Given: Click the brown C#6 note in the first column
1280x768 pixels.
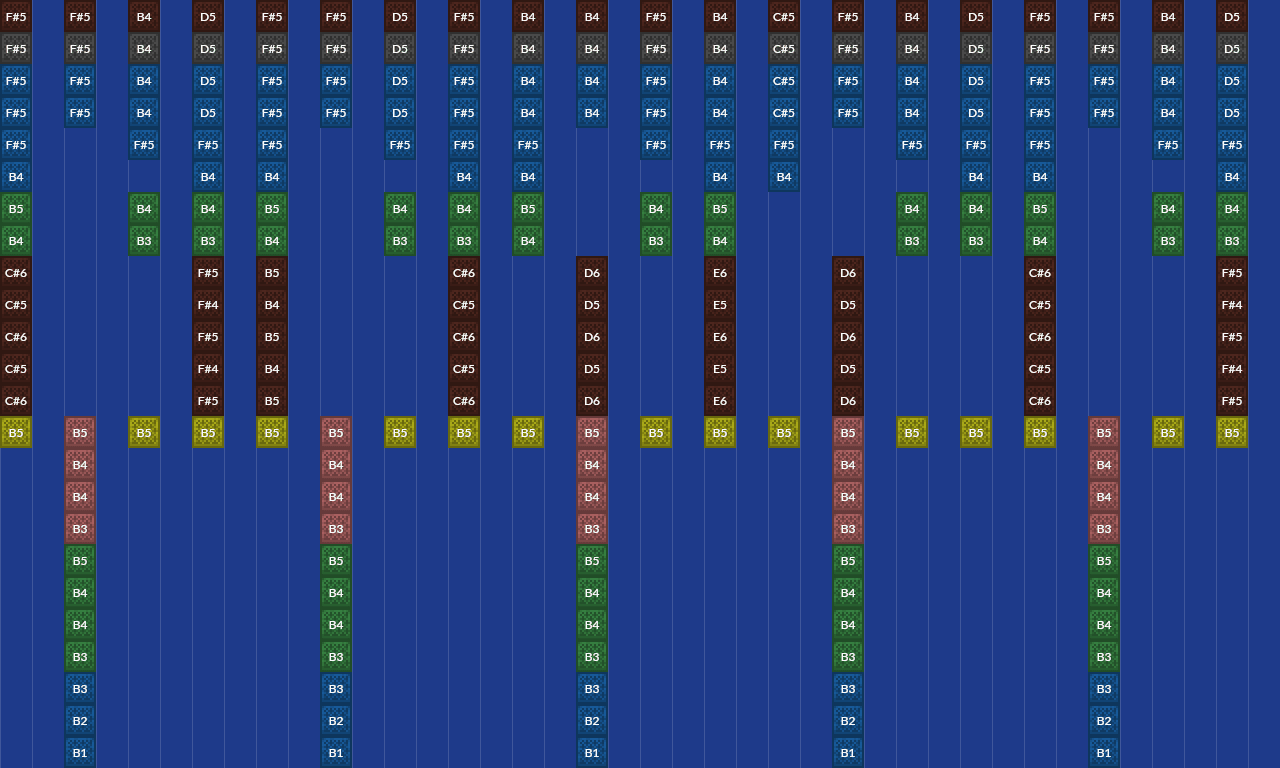Looking at the screenshot, I should tap(16, 272).
